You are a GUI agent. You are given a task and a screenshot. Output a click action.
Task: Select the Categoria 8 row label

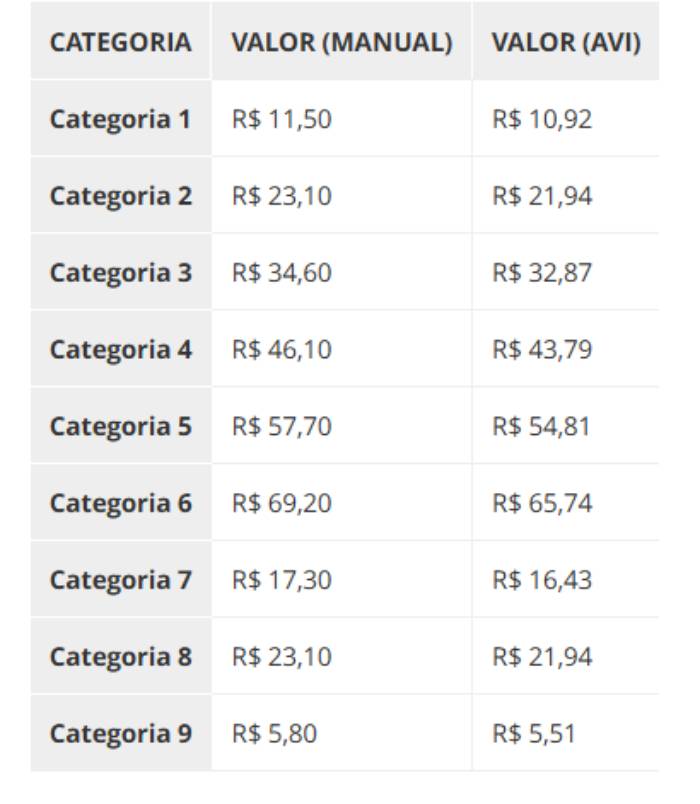coord(121,657)
